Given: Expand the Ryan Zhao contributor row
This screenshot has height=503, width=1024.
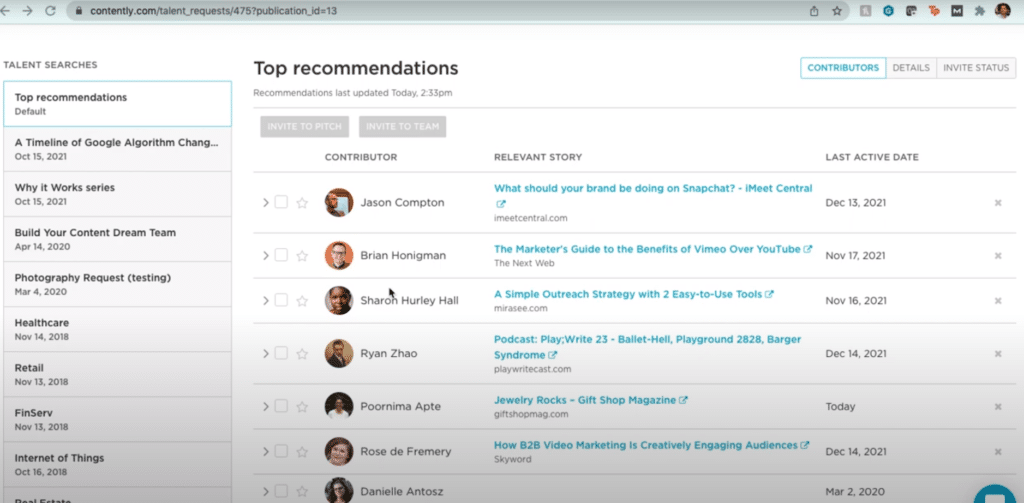Looking at the screenshot, I should [x=265, y=354].
